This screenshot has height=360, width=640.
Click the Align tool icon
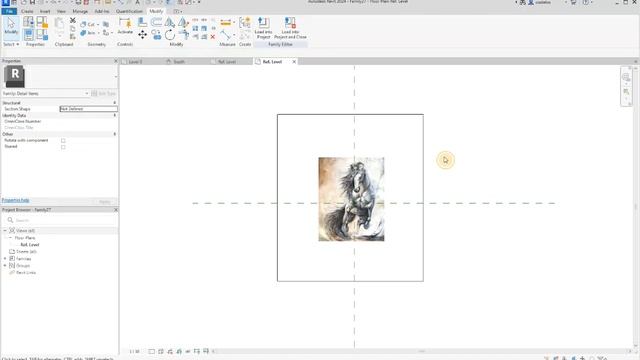142,22
